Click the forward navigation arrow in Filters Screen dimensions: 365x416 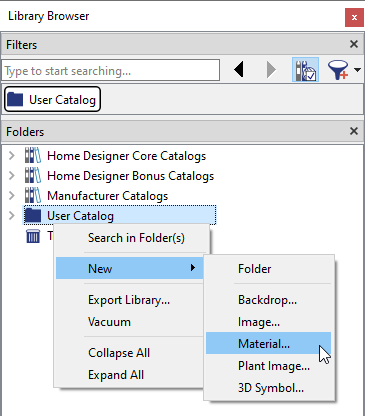pyautogui.click(x=272, y=70)
